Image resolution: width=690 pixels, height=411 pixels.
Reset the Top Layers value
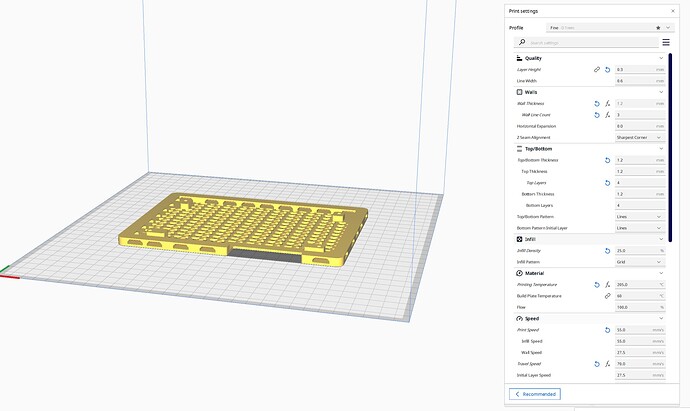607,183
